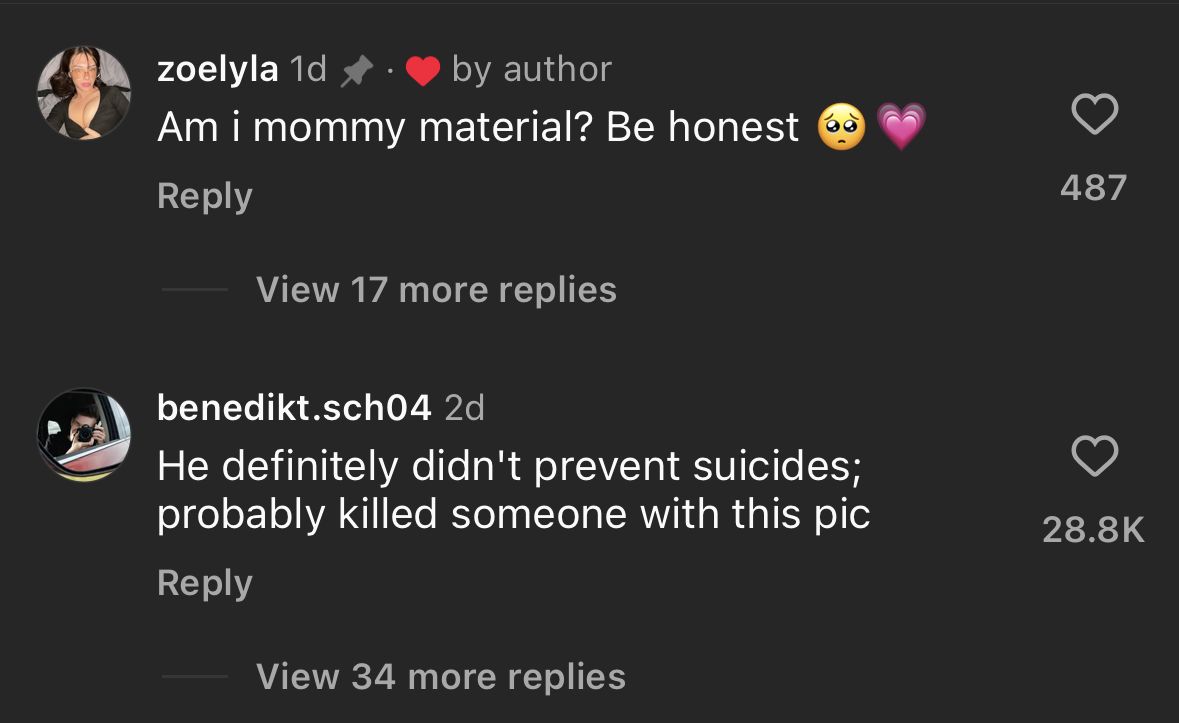Screen dimensions: 1179x723
Task: Open the benedikt.sch04 username link
Action: point(294,408)
